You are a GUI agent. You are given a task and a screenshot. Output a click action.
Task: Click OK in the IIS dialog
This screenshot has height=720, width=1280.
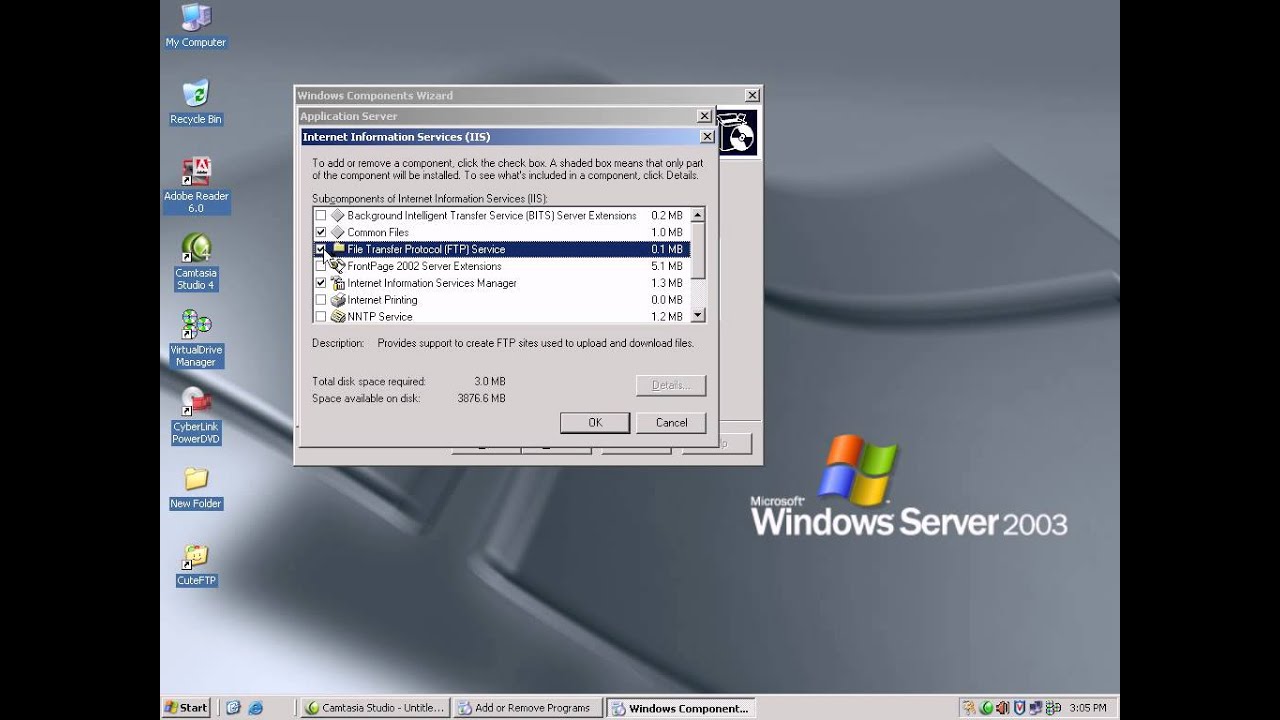595,423
